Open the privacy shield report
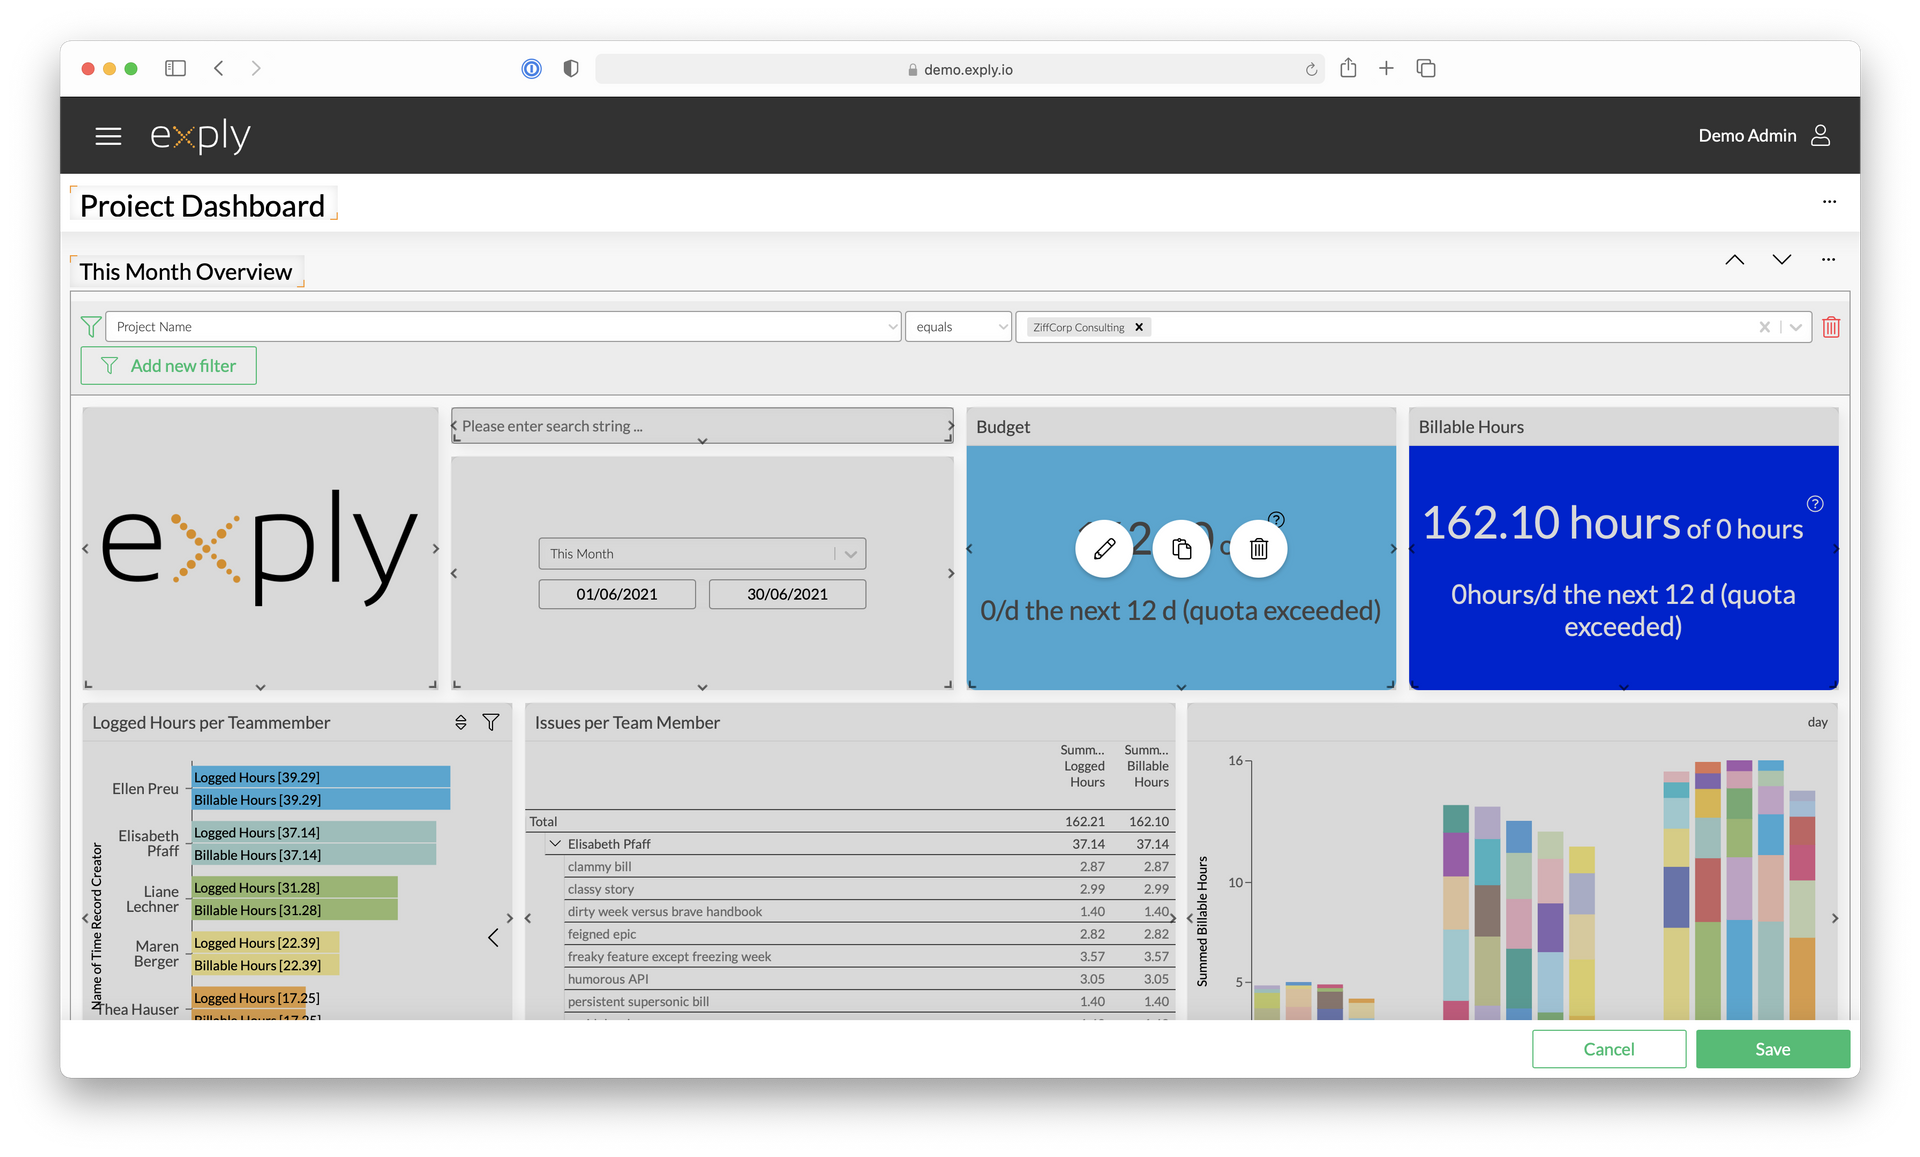 click(x=571, y=69)
